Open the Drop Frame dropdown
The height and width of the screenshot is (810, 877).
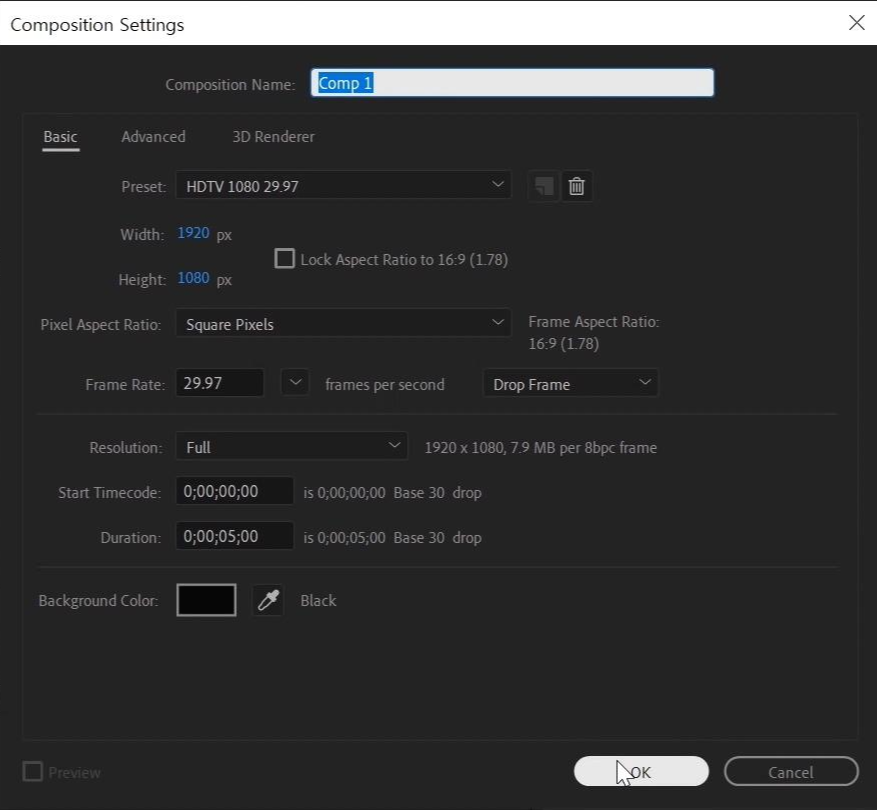coord(570,384)
